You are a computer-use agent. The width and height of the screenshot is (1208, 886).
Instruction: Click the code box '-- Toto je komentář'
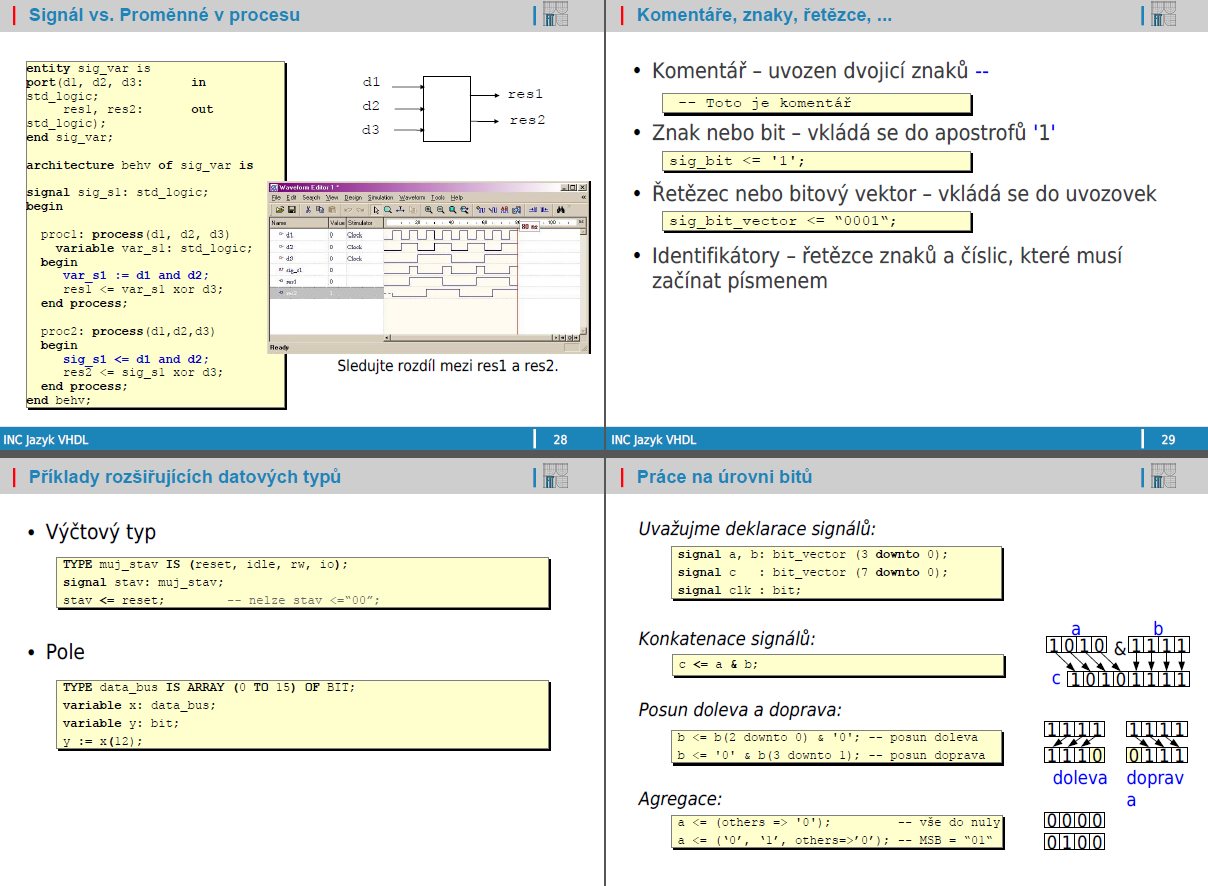pyautogui.click(x=817, y=104)
